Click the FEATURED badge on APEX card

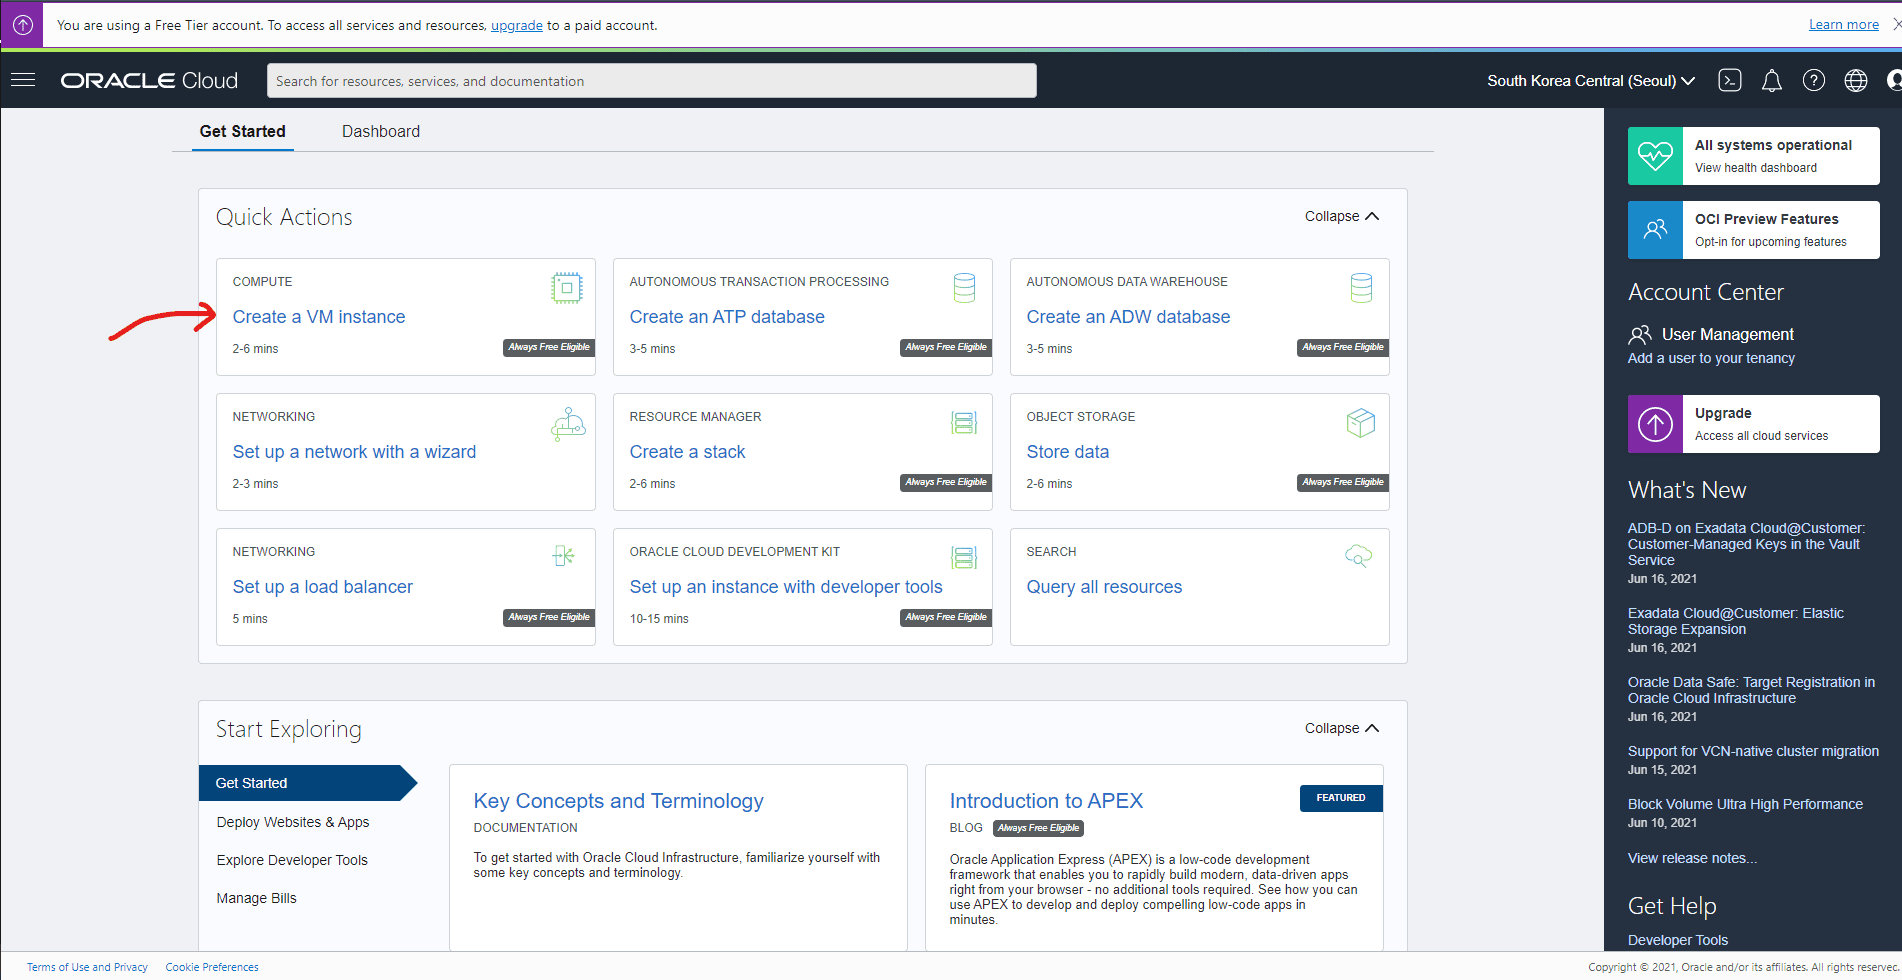tap(1341, 798)
